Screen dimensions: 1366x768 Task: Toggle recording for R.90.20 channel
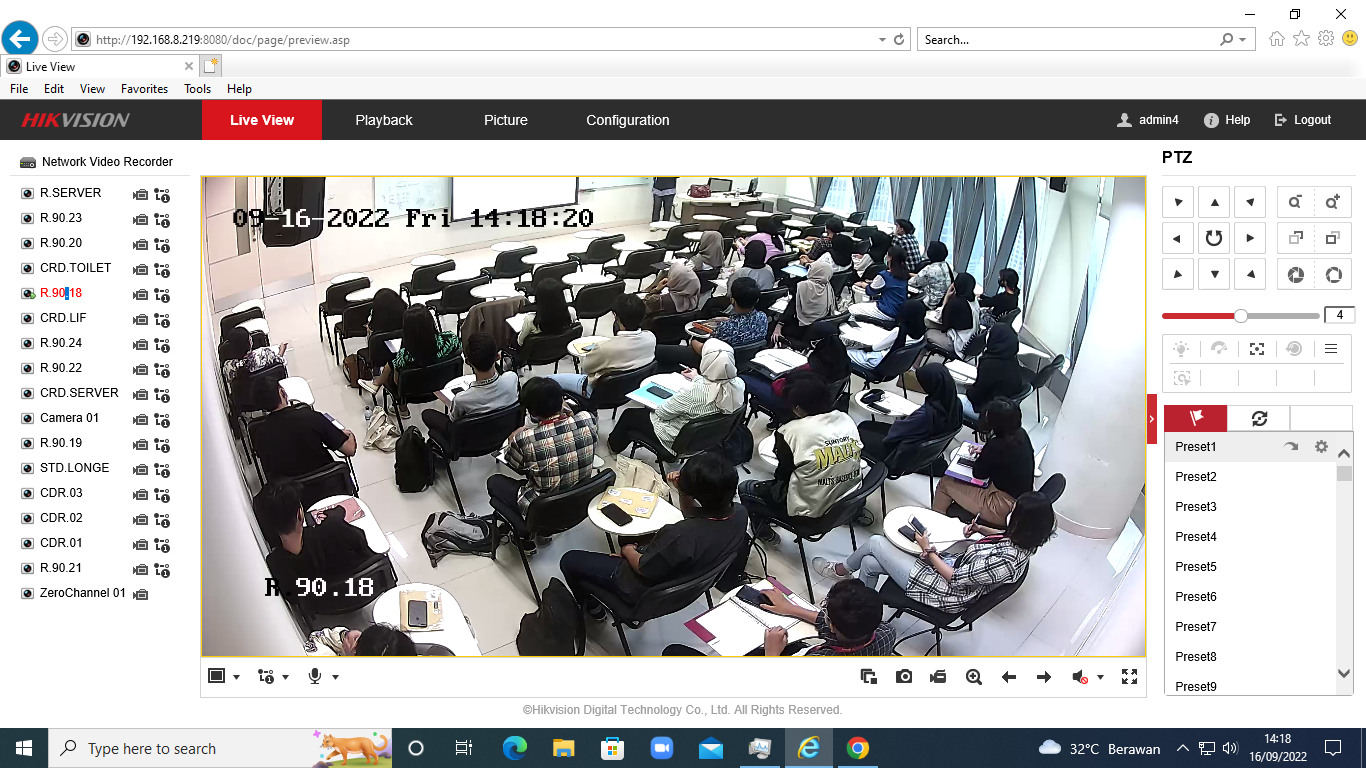point(141,244)
